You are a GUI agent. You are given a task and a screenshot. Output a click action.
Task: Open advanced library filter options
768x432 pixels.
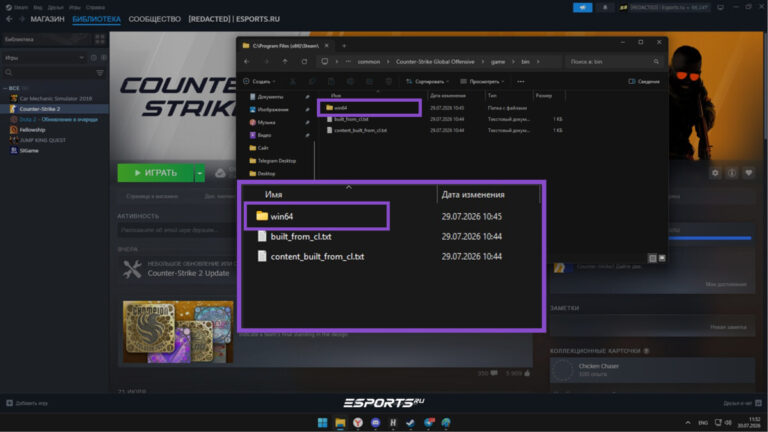click(x=100, y=72)
